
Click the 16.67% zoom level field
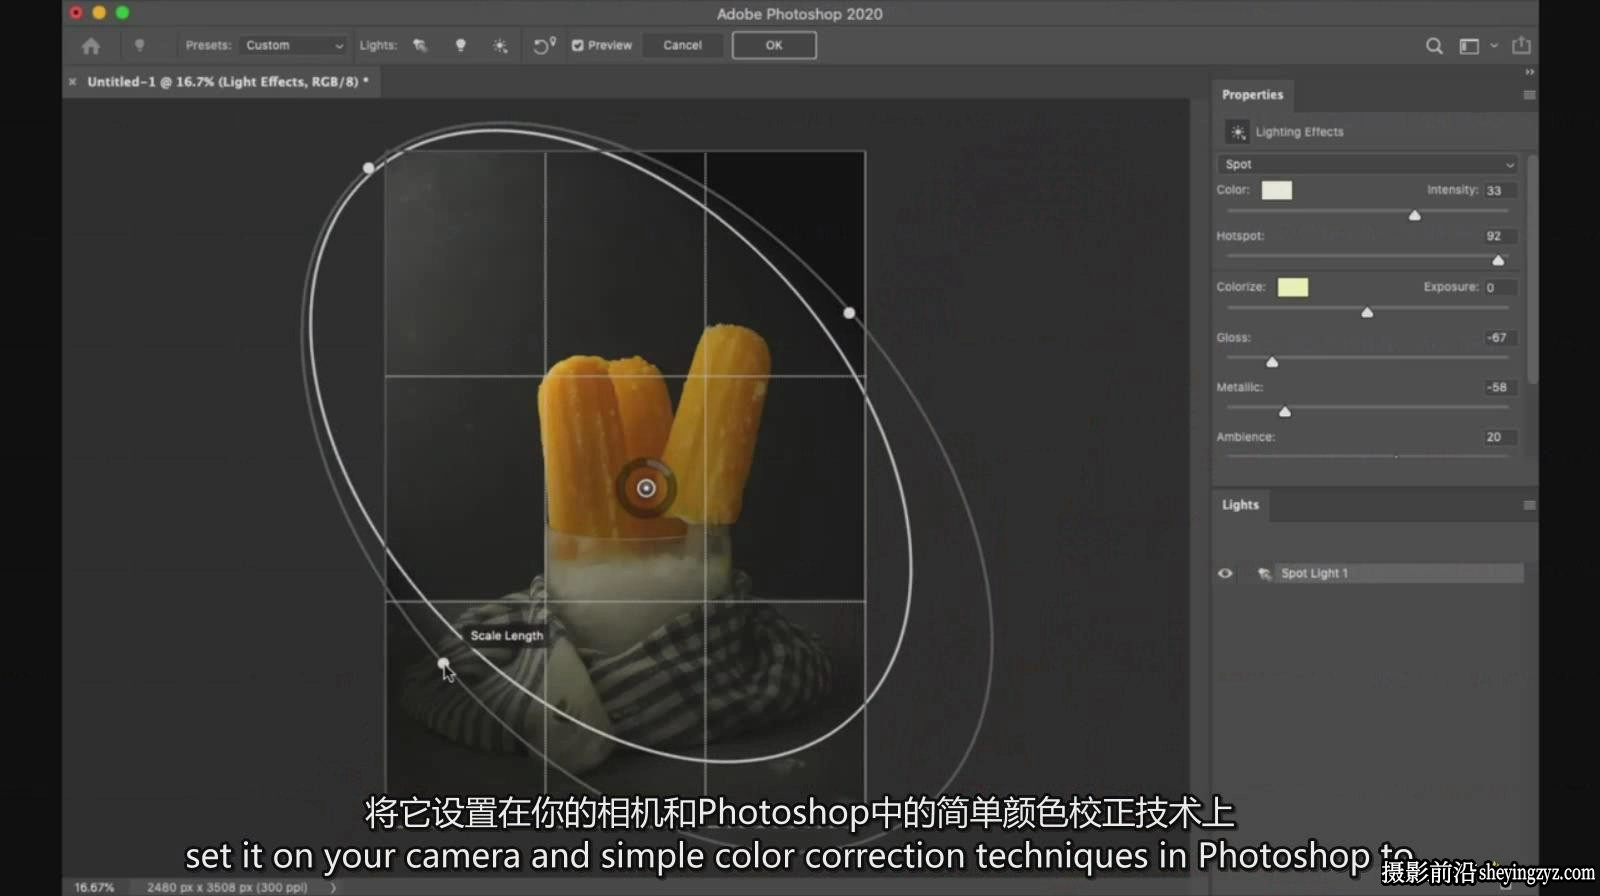click(x=94, y=887)
